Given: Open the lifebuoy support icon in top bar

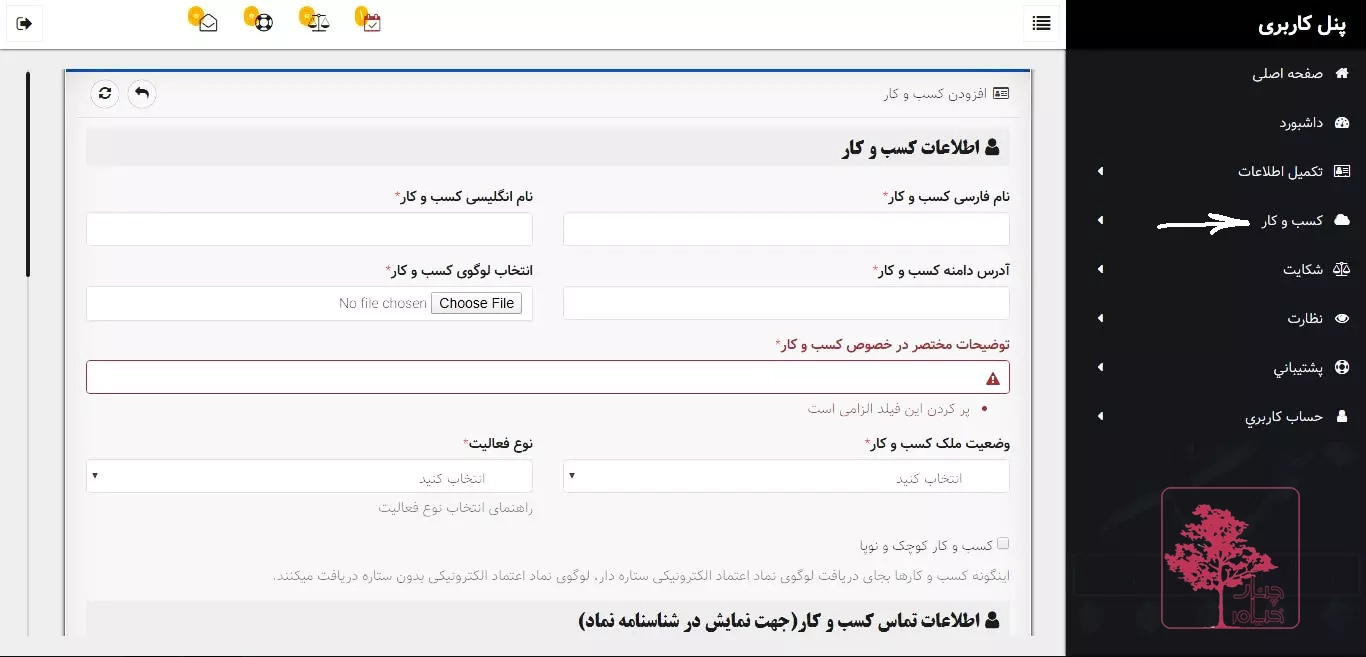Looking at the screenshot, I should [x=263, y=23].
